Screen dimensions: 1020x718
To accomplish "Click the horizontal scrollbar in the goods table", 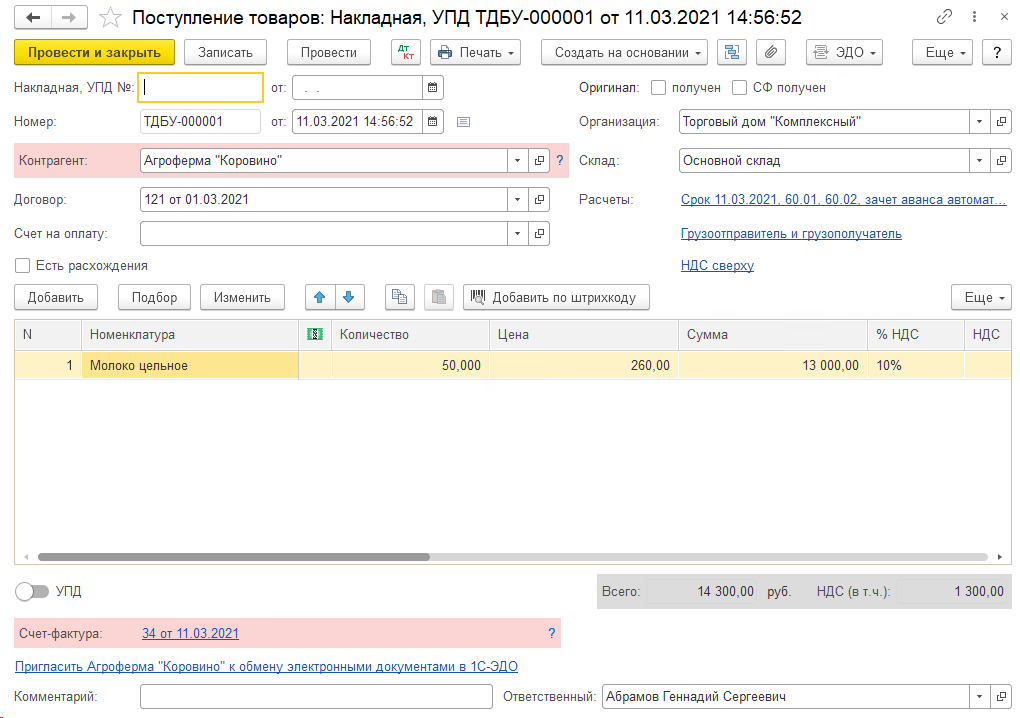I will (x=234, y=557).
